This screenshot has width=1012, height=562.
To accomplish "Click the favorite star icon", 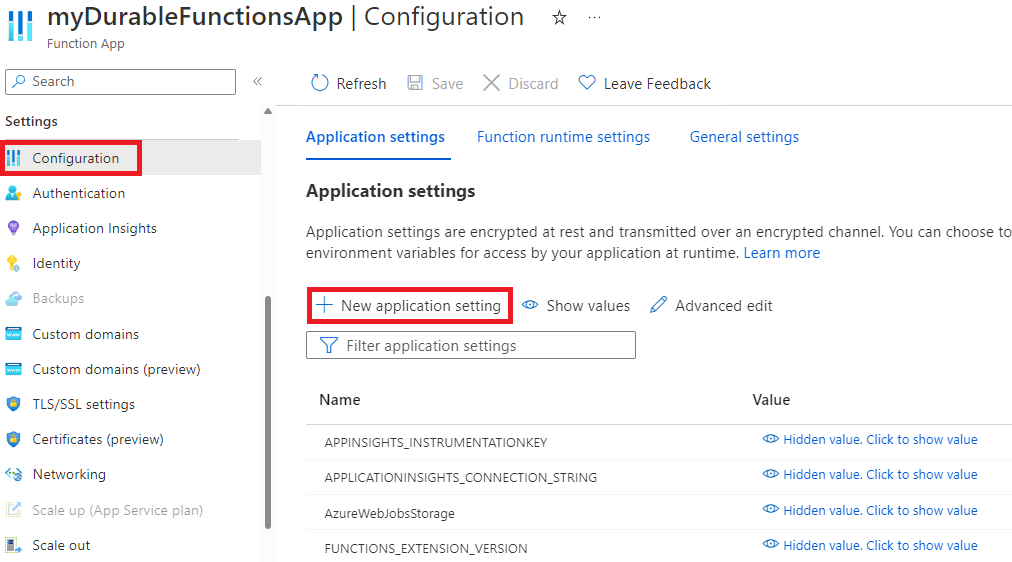I will click(560, 18).
